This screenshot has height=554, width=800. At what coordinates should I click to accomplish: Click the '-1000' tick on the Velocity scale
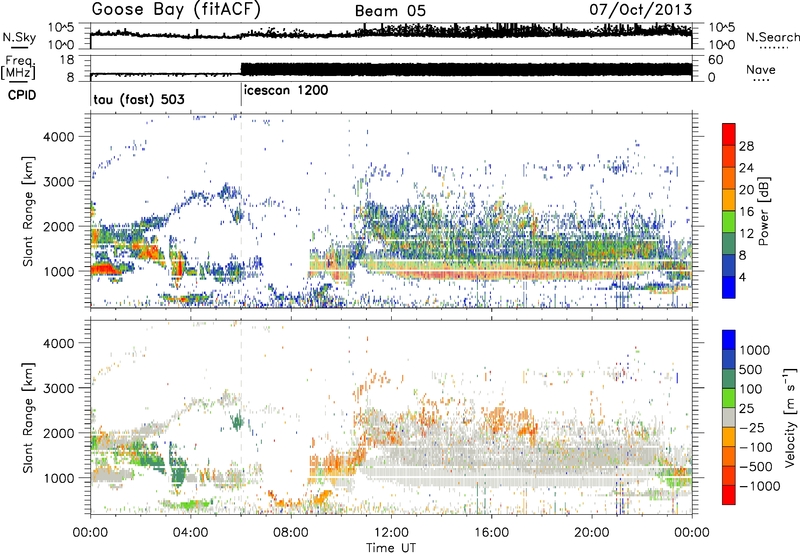[x=760, y=486]
